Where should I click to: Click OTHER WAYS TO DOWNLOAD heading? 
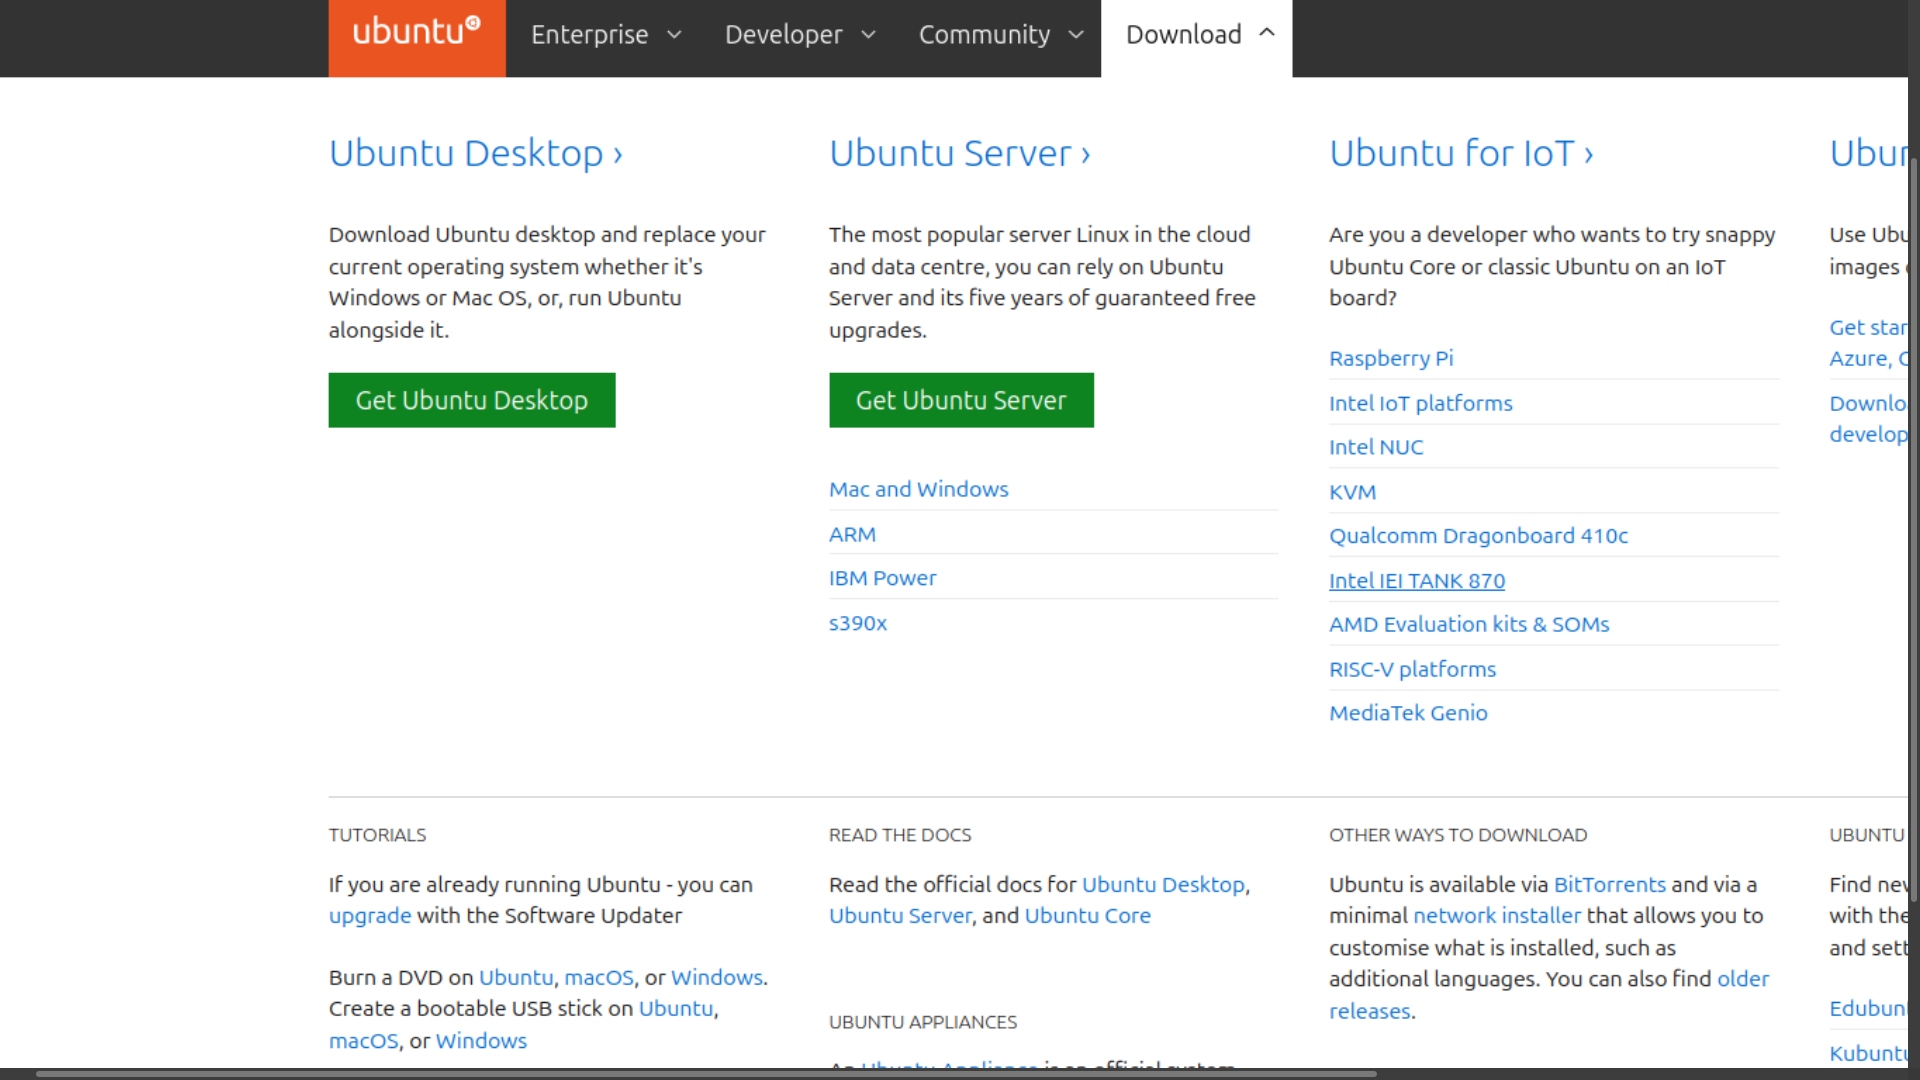point(1458,835)
